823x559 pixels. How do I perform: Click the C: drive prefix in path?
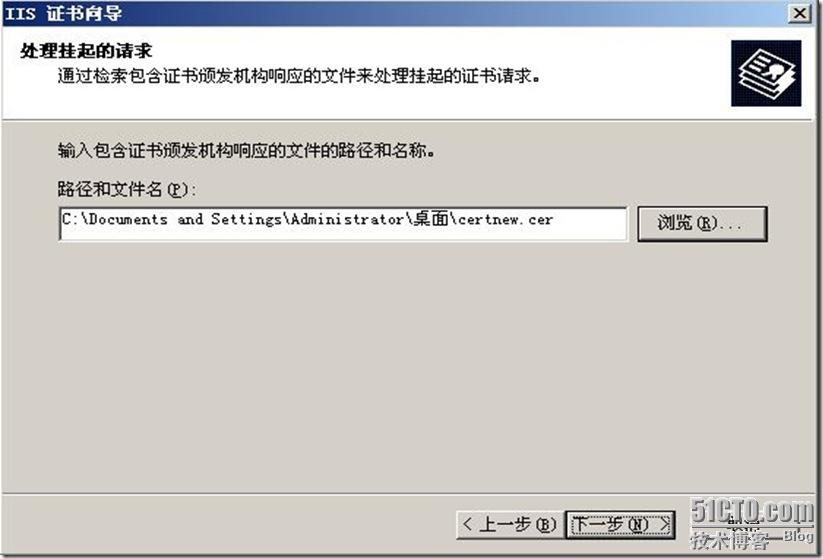point(70,219)
